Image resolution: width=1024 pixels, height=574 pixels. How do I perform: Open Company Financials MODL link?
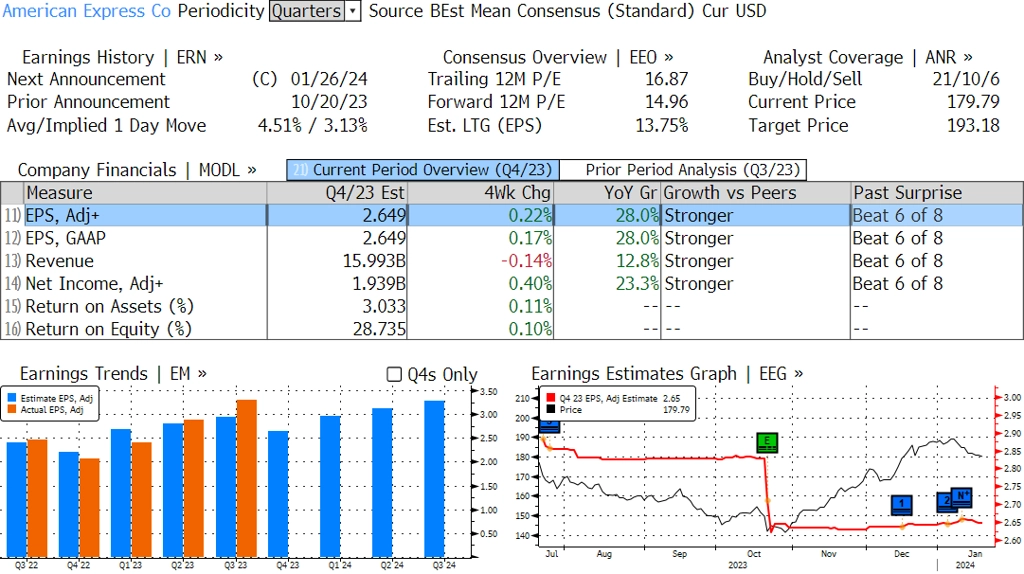(136, 170)
